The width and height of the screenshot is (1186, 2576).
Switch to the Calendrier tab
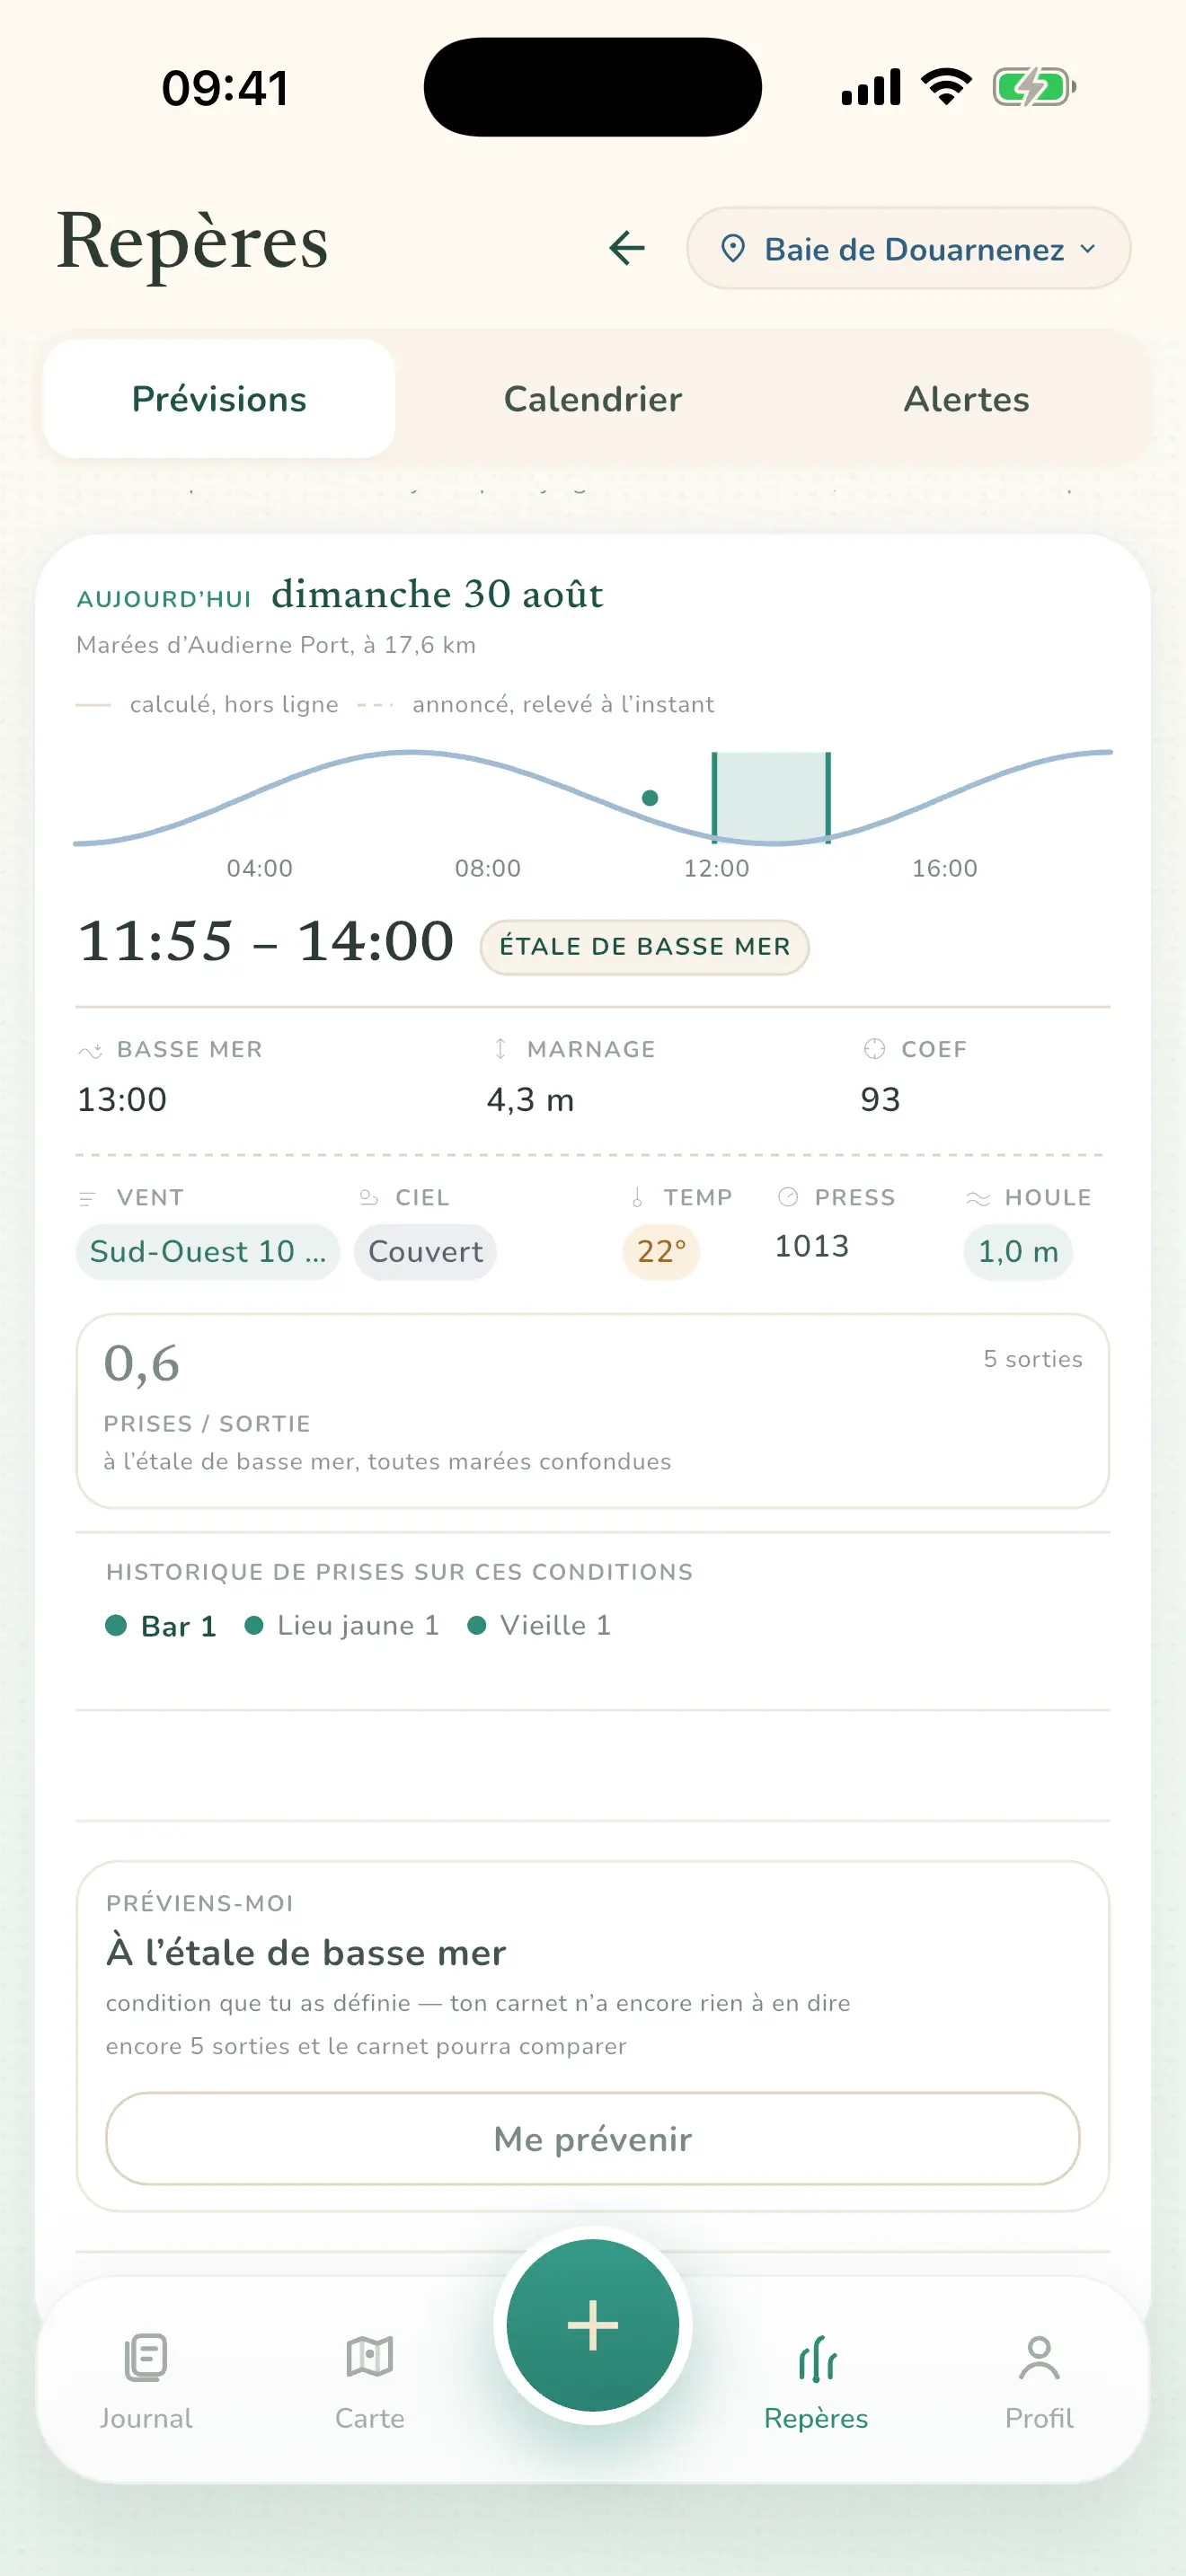(593, 399)
